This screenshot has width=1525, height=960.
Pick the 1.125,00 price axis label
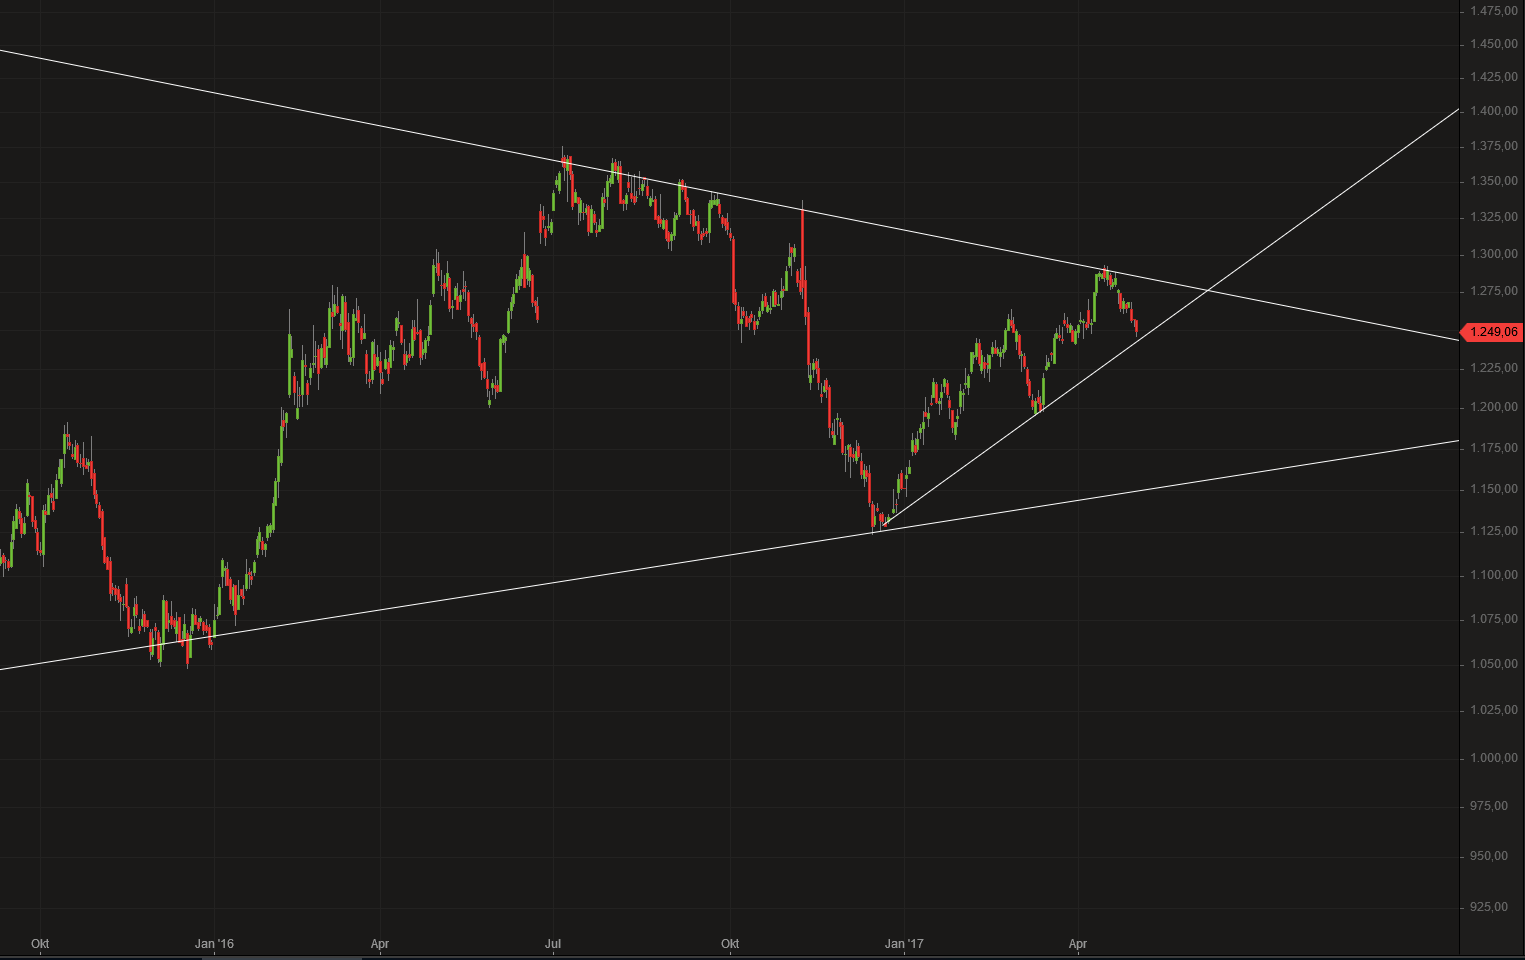1494,531
